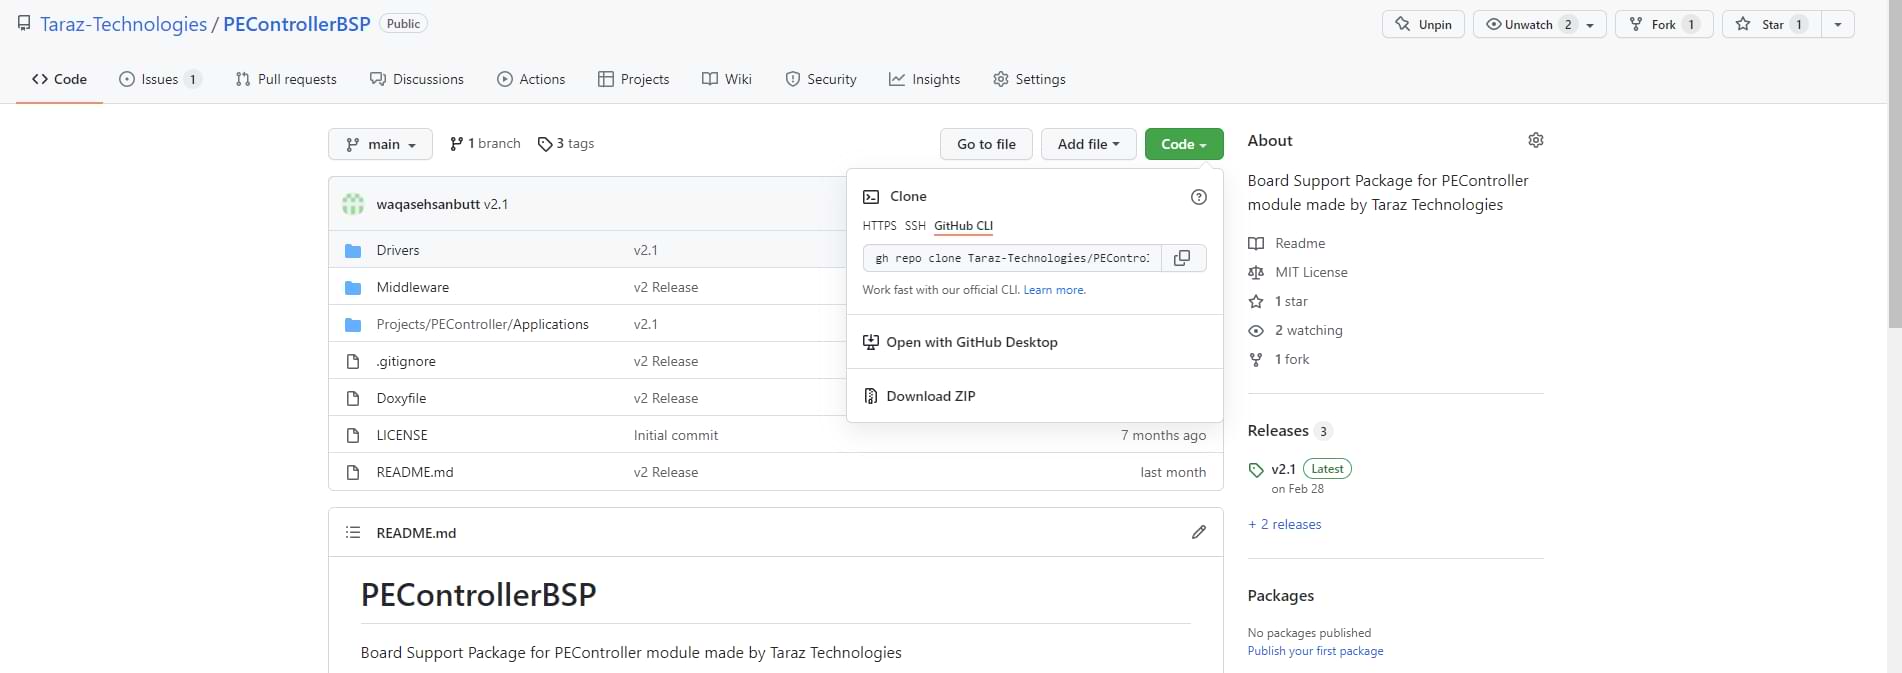Click the README.md file icon in file list
Image resolution: width=1902 pixels, height=673 pixels.
click(353, 472)
